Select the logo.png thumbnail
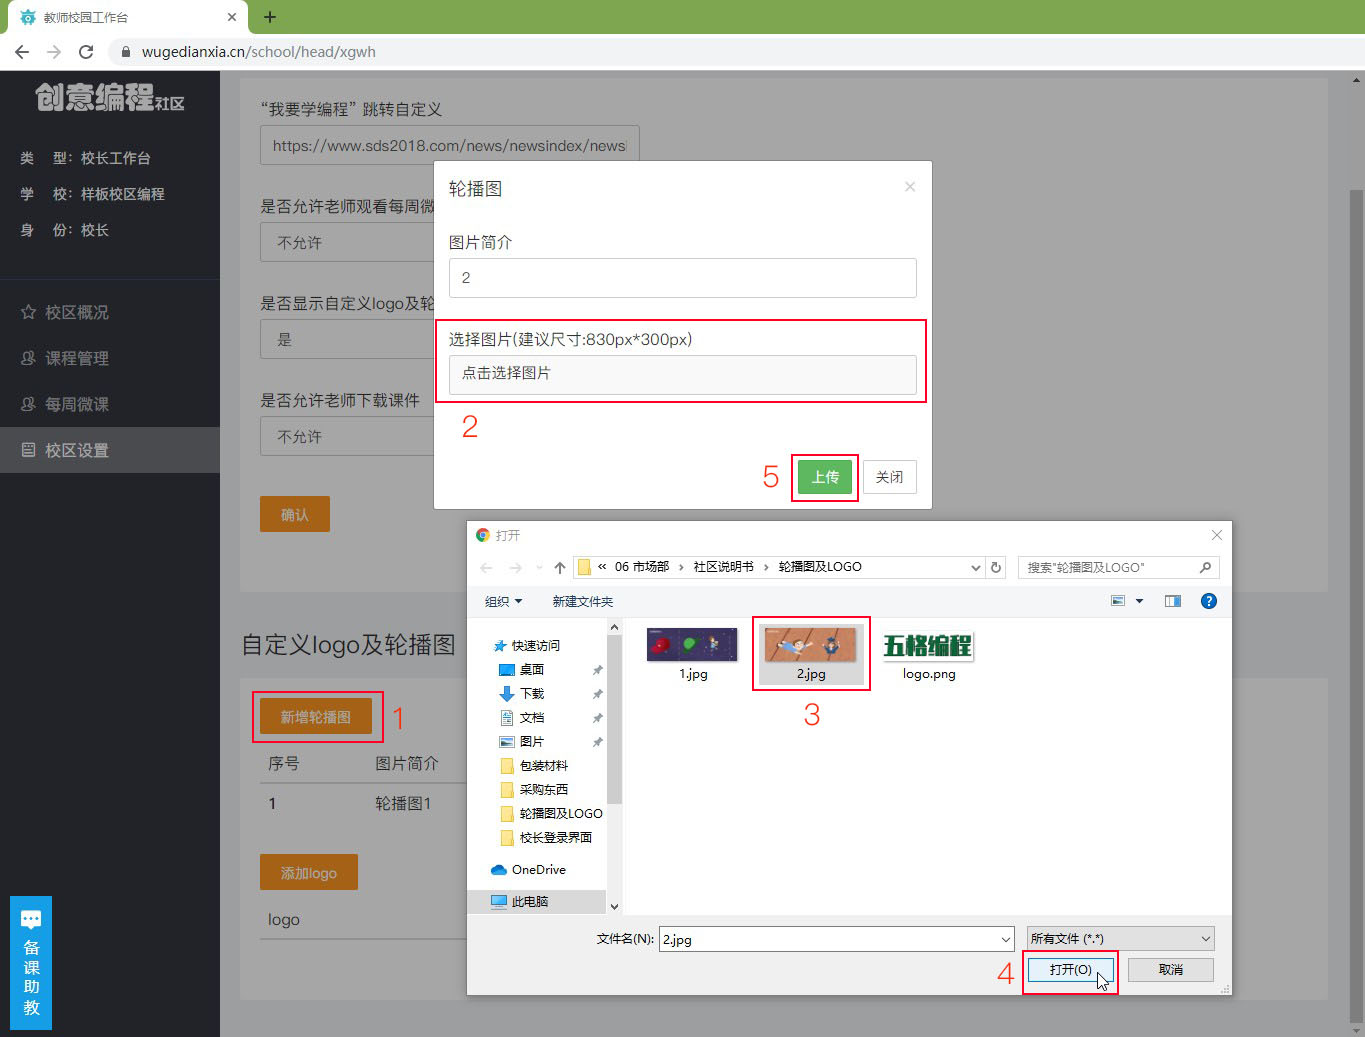 (x=929, y=654)
